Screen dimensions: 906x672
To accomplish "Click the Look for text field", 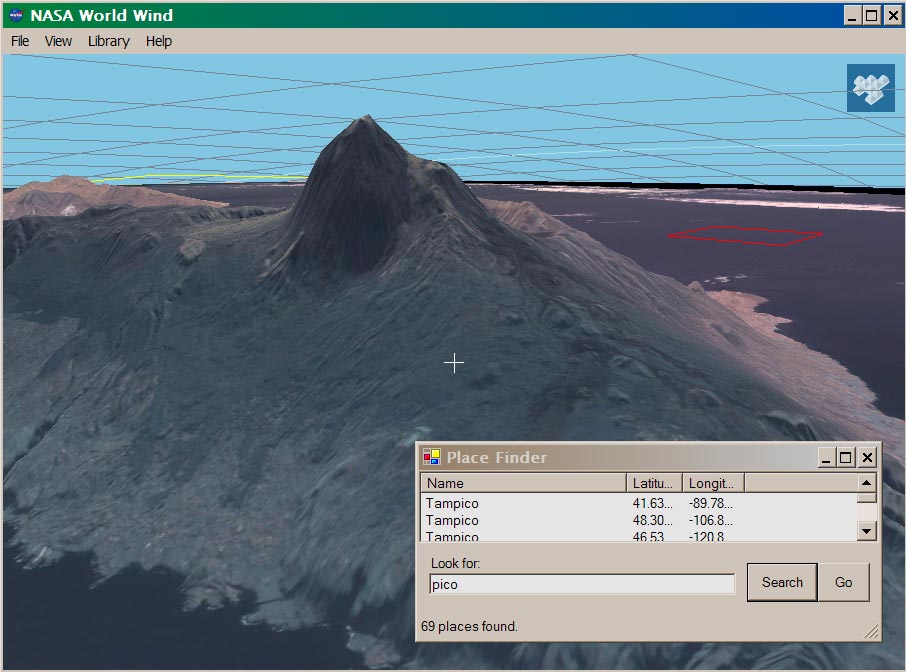I will pos(582,584).
